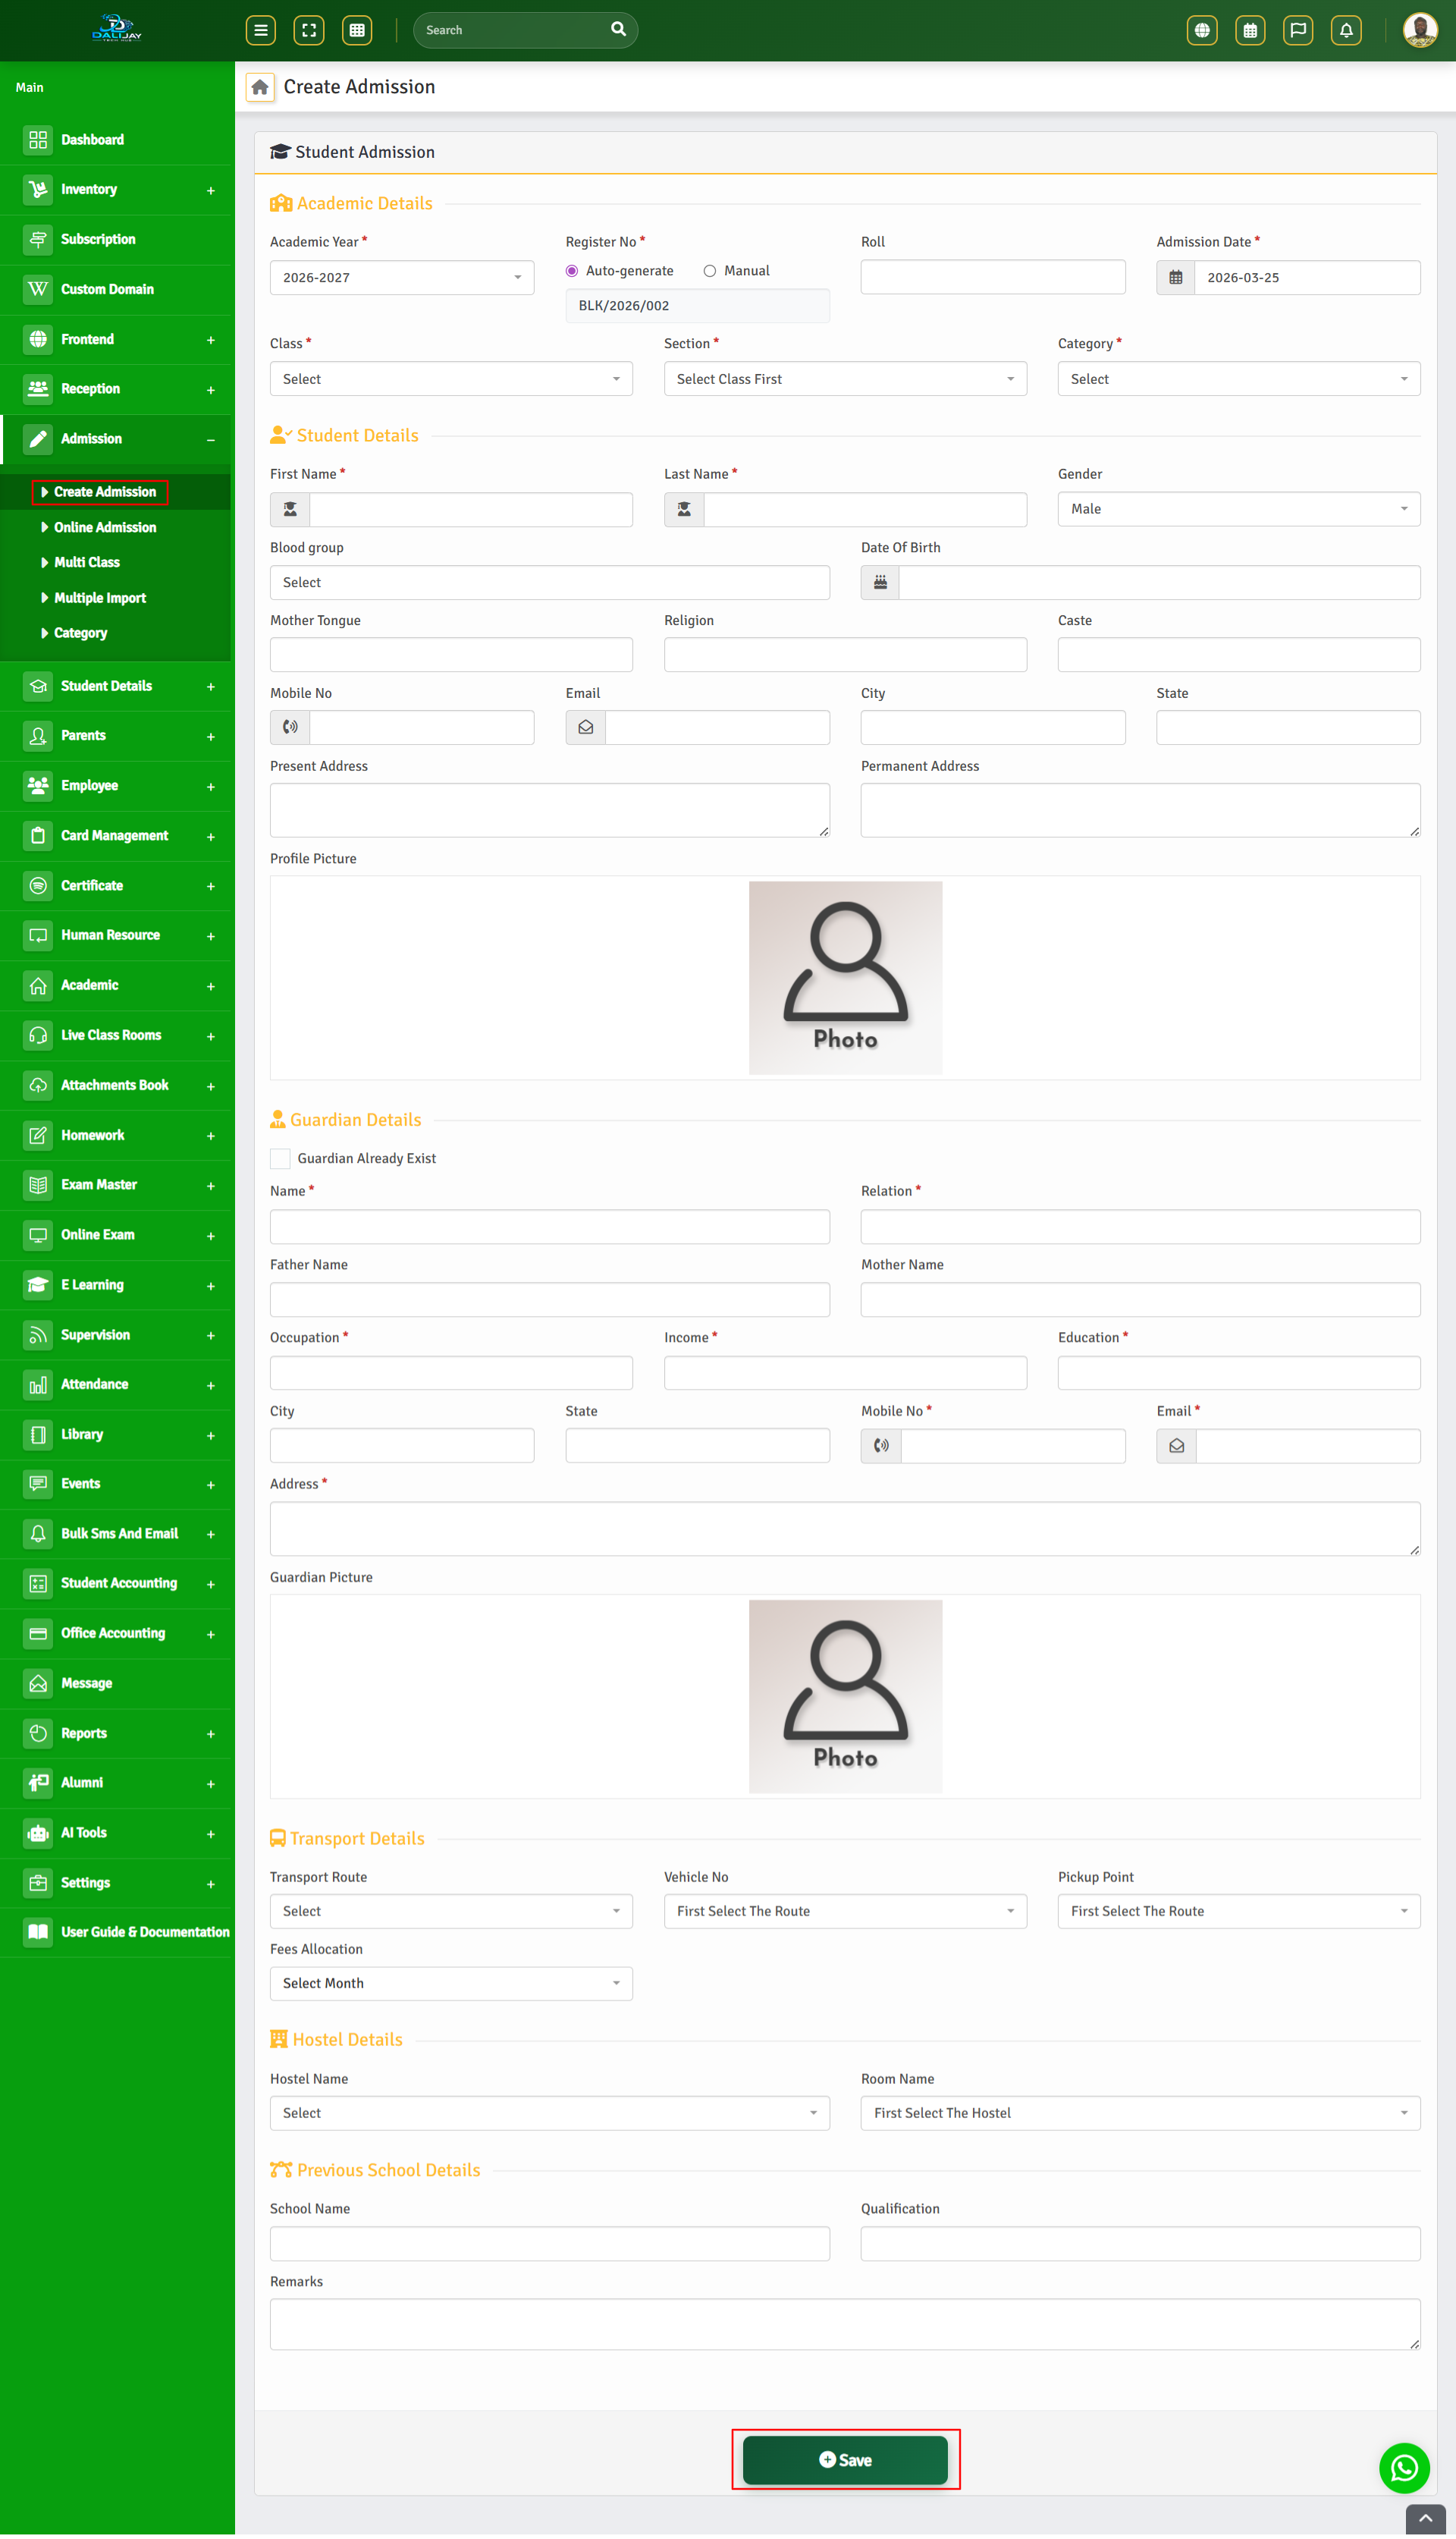The width and height of the screenshot is (1456, 2539).
Task: Select the Manual register number option
Action: point(710,271)
